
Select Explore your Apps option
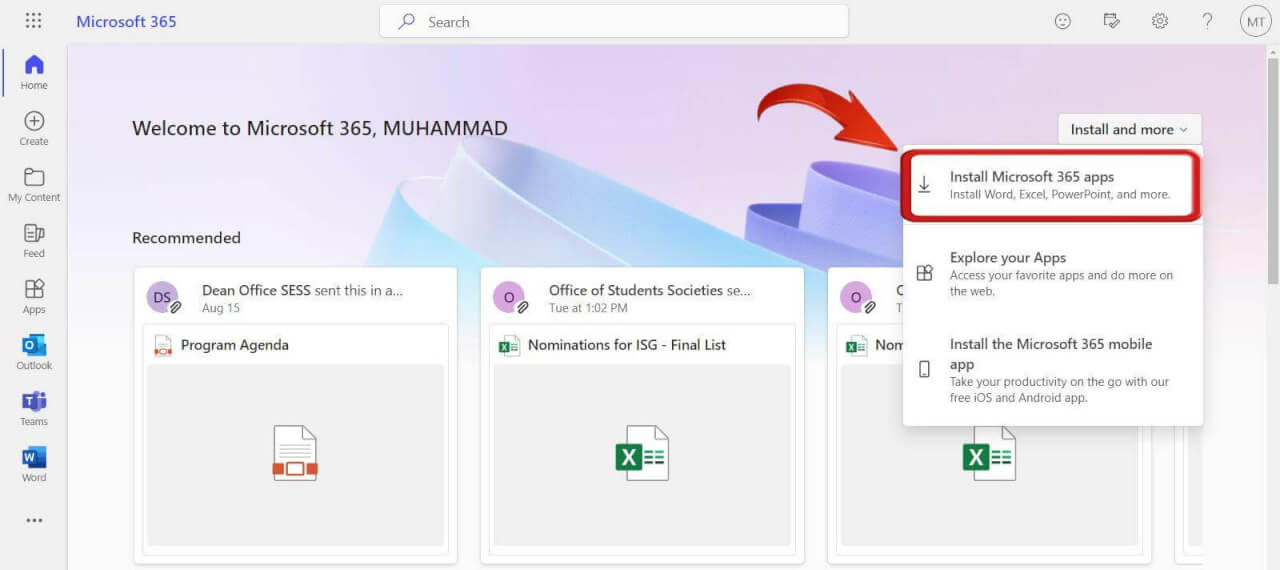pos(1053,273)
